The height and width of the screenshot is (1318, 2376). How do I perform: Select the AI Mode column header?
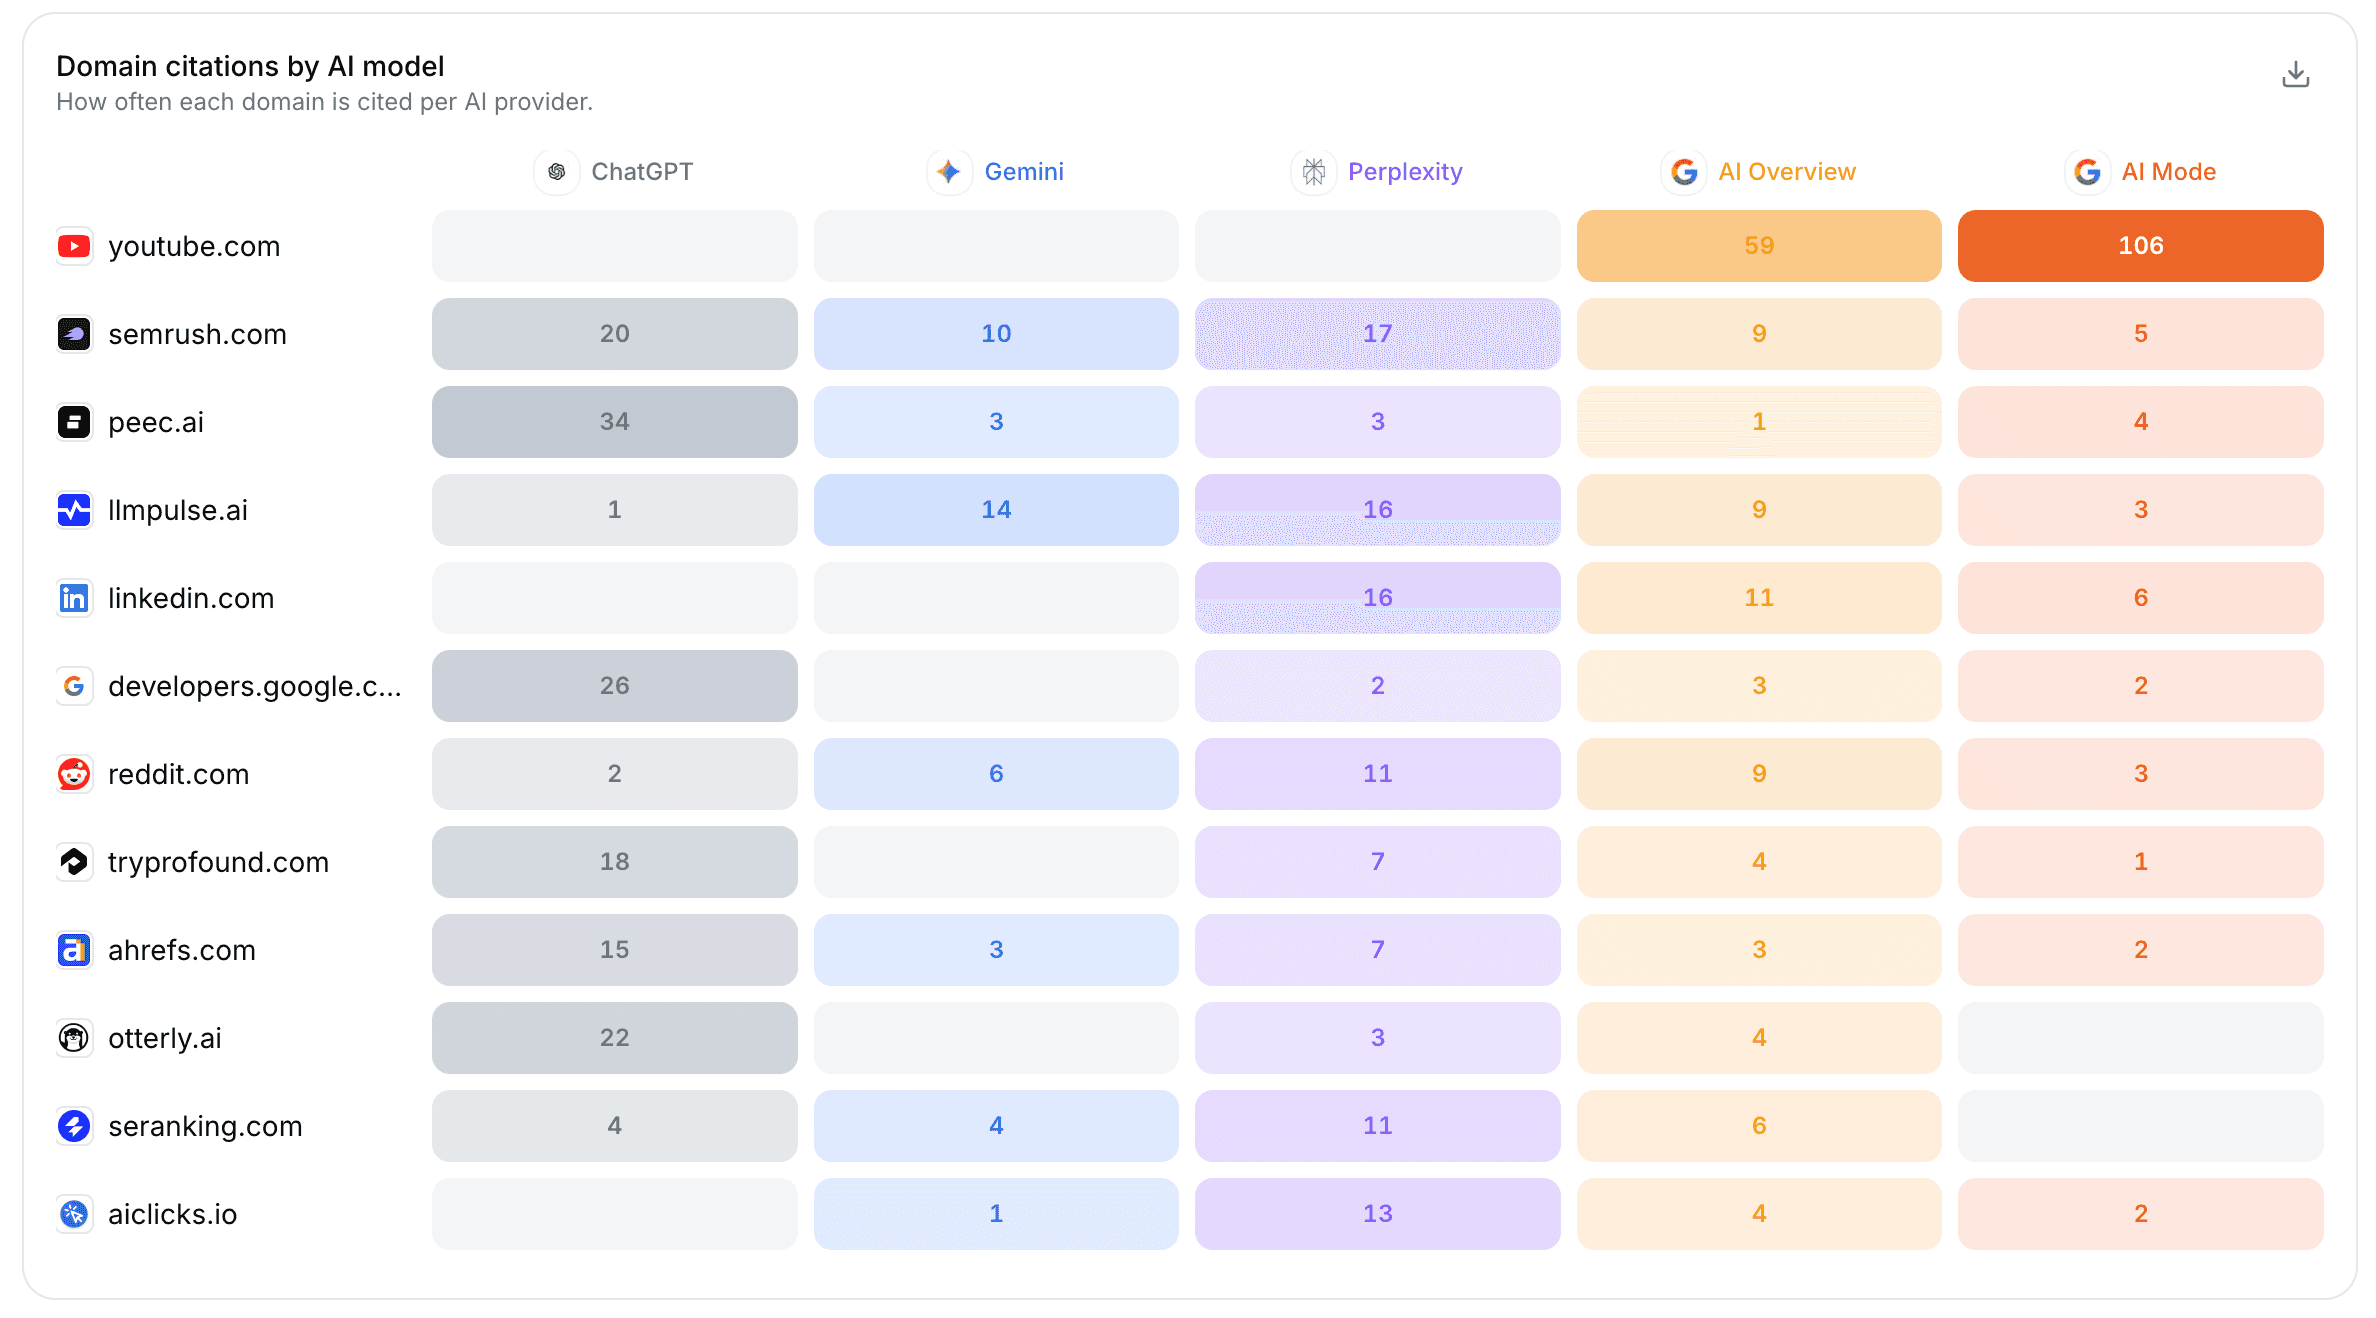2141,172
